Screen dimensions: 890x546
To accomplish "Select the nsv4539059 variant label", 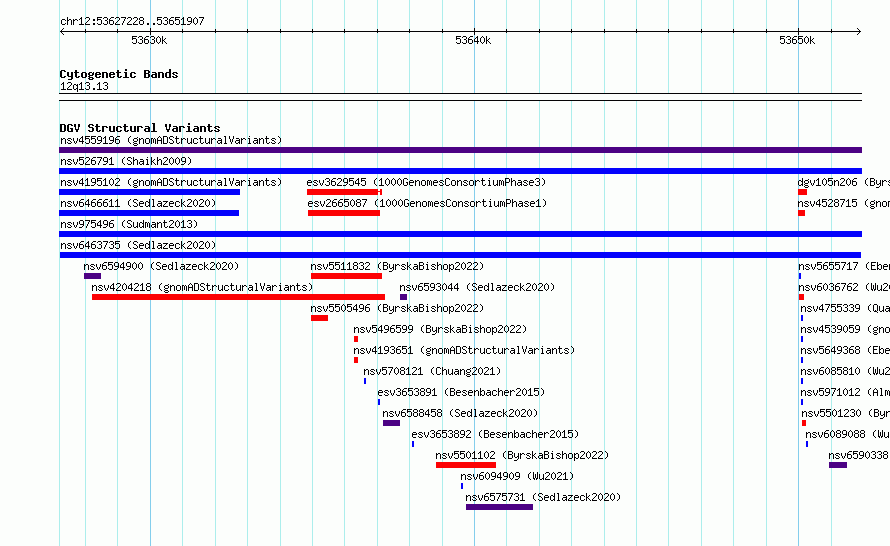I will coord(845,329).
